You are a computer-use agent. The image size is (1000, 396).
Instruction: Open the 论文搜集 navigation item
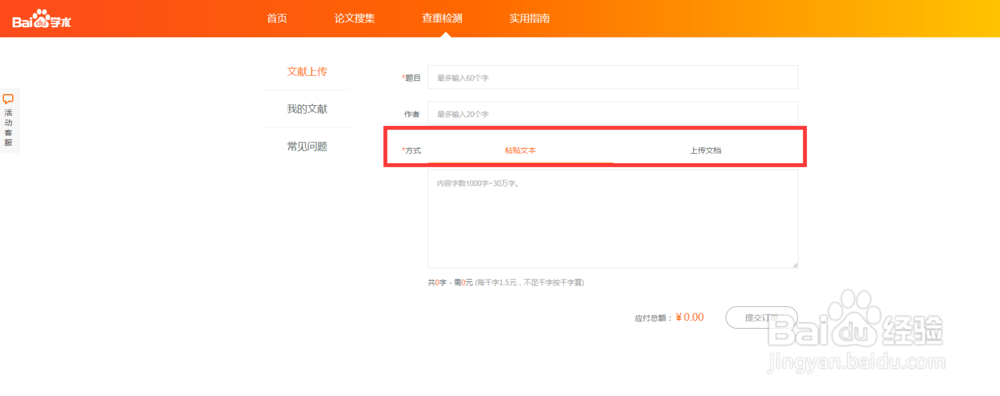355,18
